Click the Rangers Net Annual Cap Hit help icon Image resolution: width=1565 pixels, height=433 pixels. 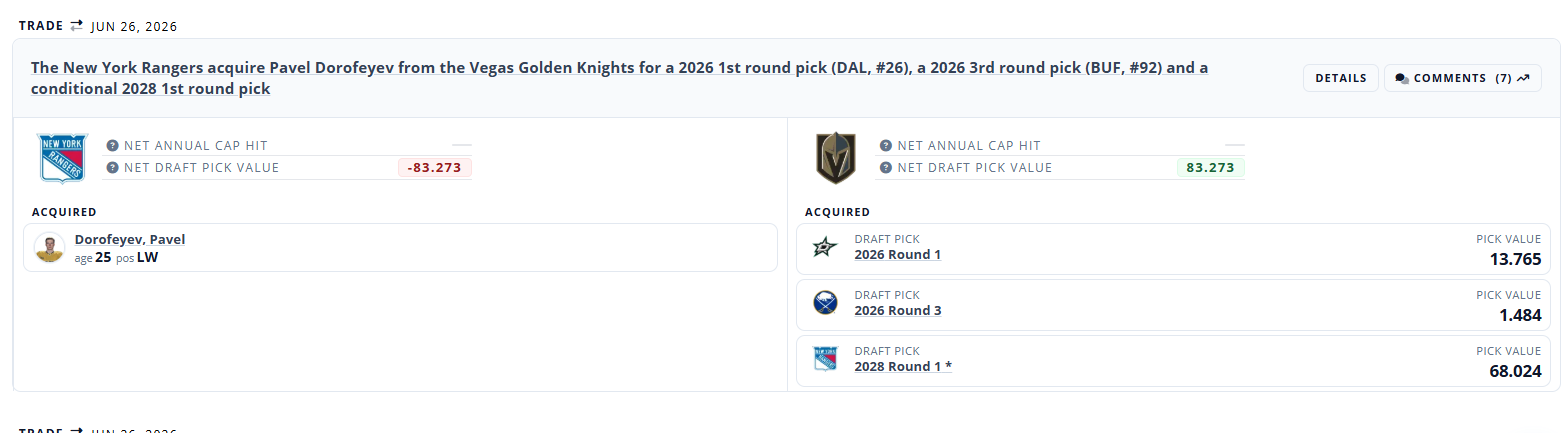113,145
